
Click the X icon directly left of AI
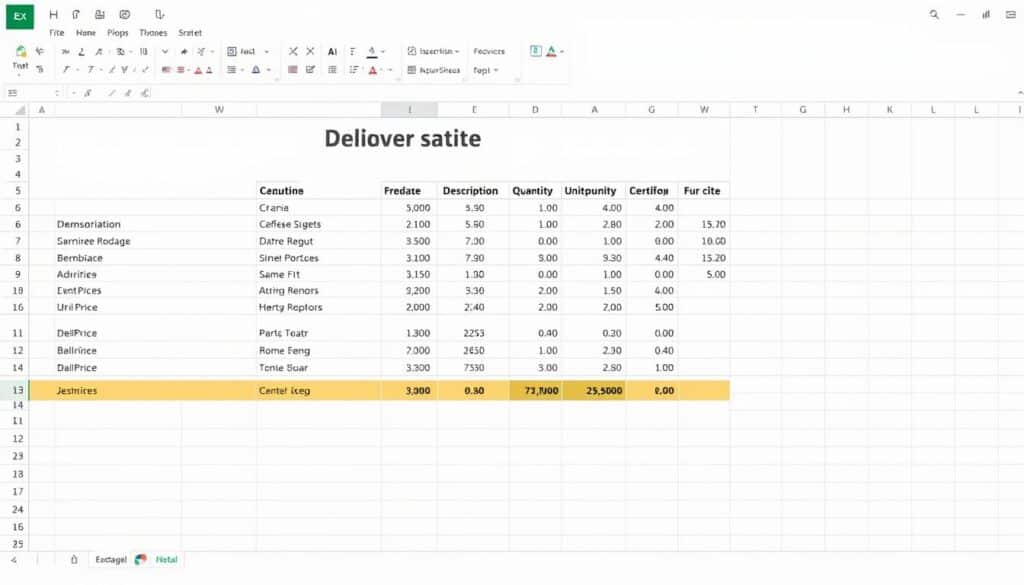pyautogui.click(x=310, y=51)
